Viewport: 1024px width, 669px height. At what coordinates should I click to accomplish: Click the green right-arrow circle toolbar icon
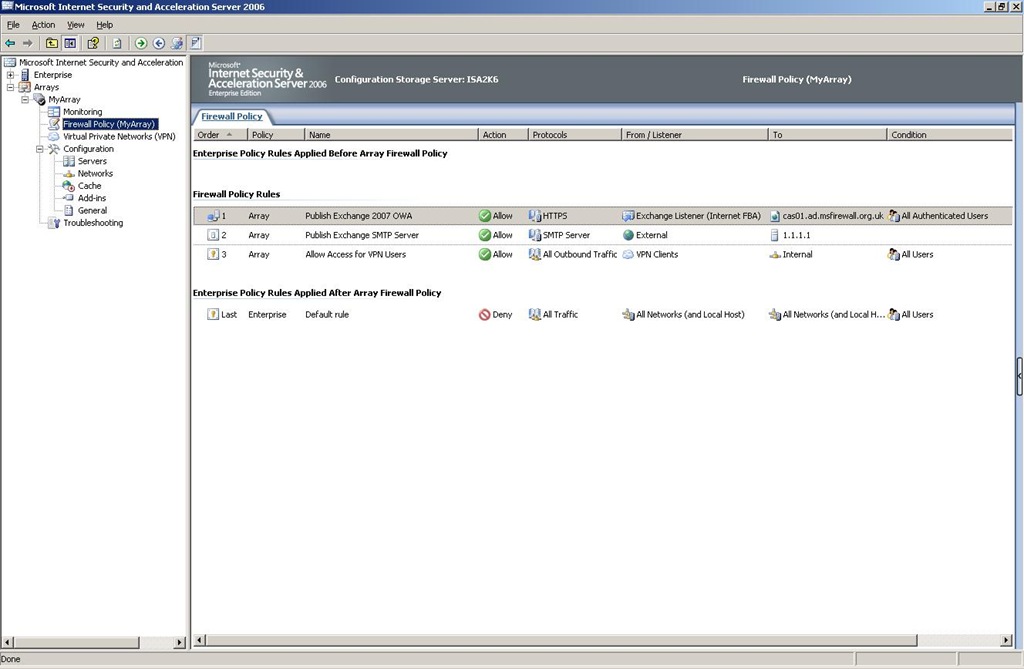point(140,43)
